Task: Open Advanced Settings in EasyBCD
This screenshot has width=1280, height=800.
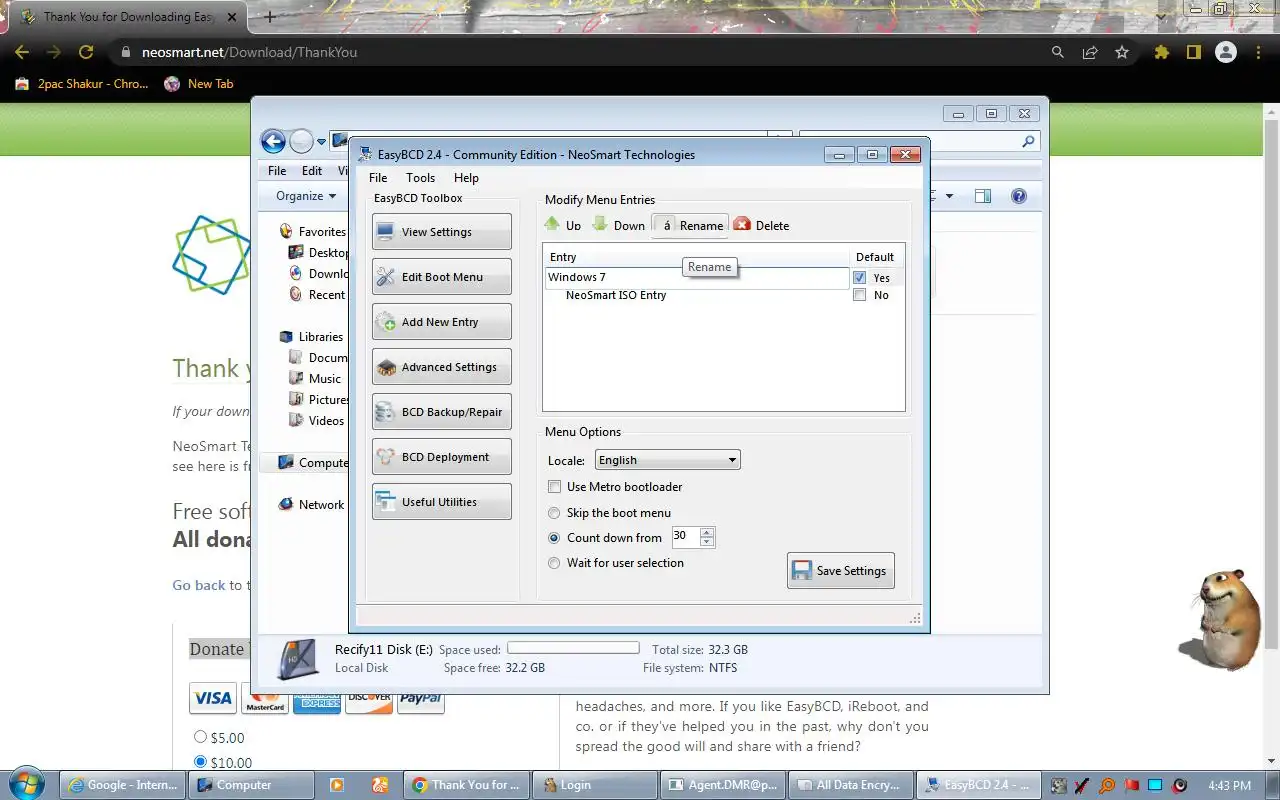Action: pos(441,367)
